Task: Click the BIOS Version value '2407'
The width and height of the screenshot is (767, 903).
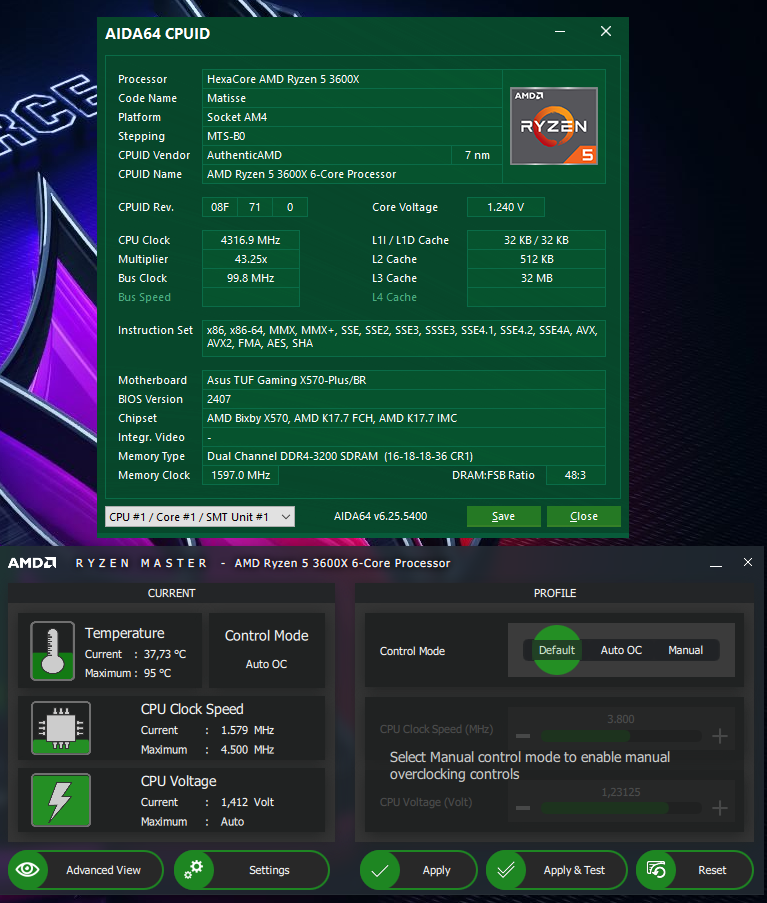Action: pyautogui.click(x=404, y=399)
